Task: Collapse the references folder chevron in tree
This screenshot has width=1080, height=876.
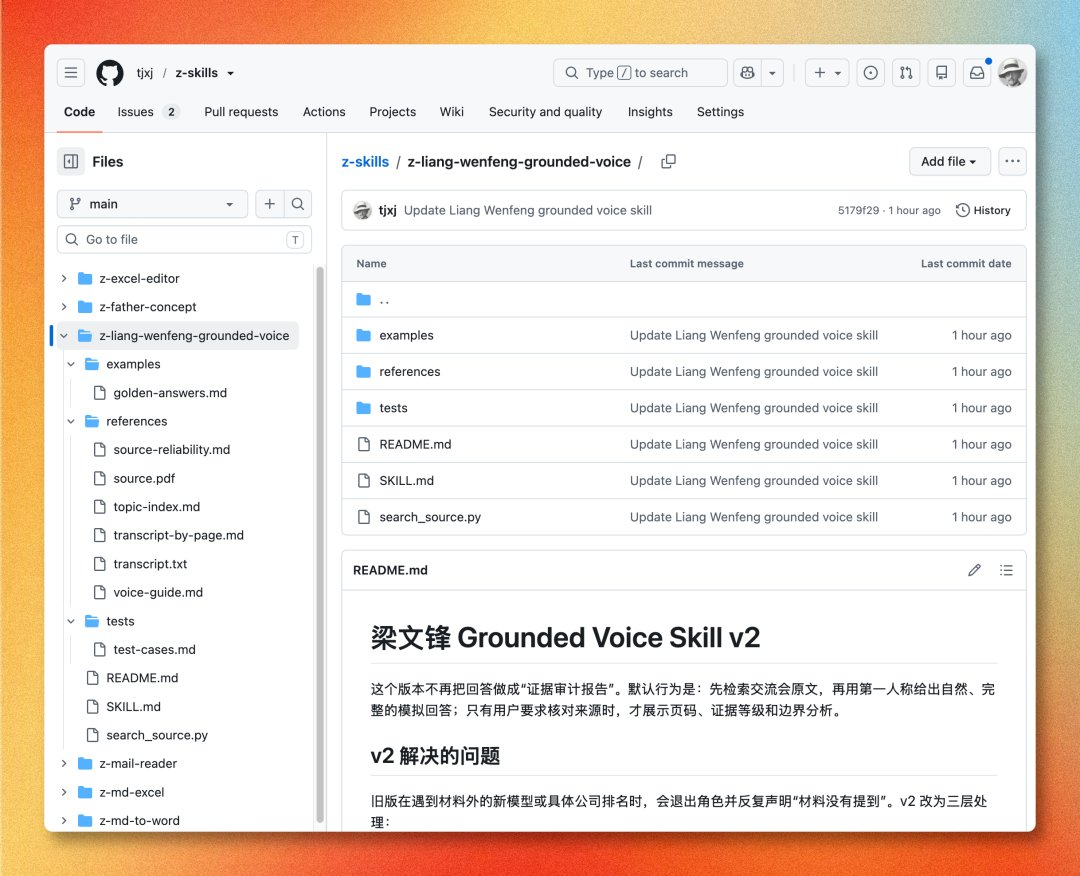Action: [x=71, y=421]
